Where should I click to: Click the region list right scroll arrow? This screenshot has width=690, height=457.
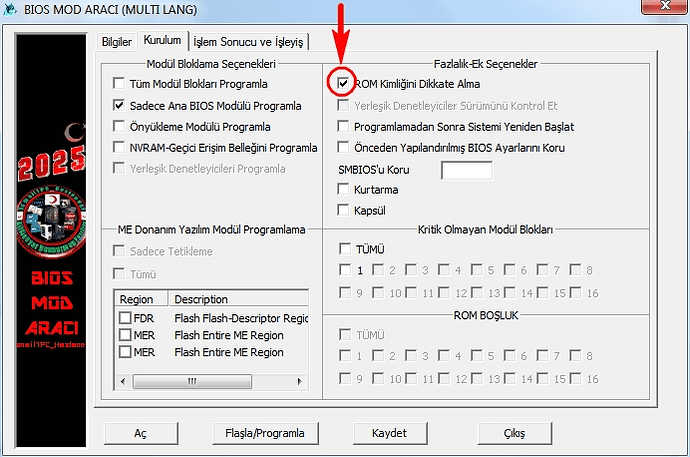click(302, 381)
